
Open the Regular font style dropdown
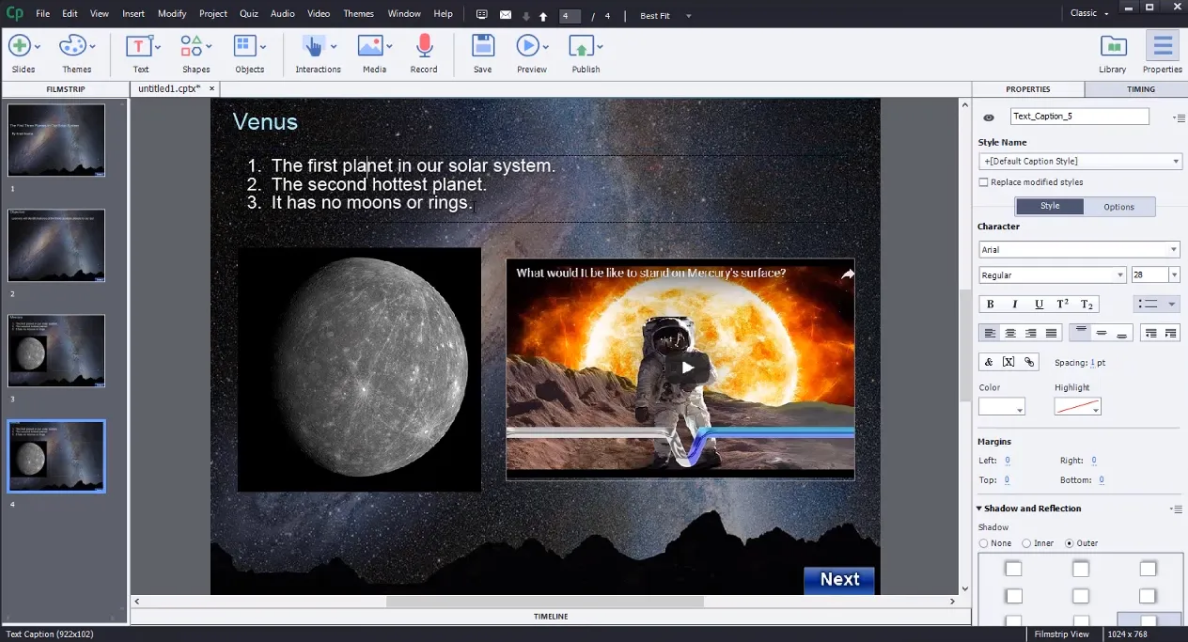(1052, 275)
